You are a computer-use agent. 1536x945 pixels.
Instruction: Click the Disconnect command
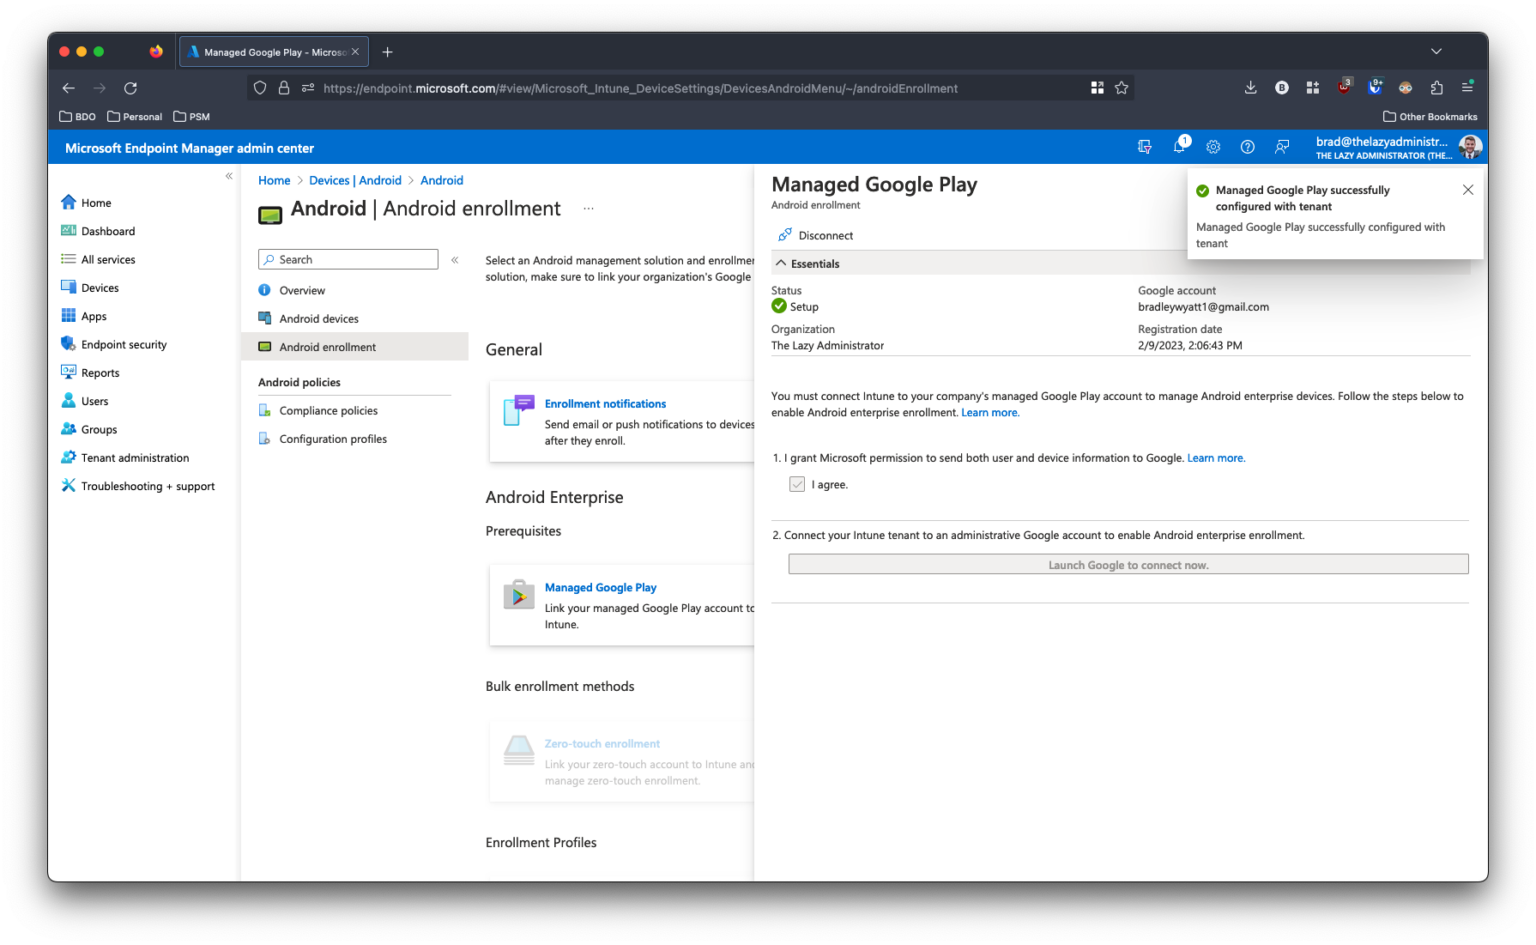[x=816, y=236]
